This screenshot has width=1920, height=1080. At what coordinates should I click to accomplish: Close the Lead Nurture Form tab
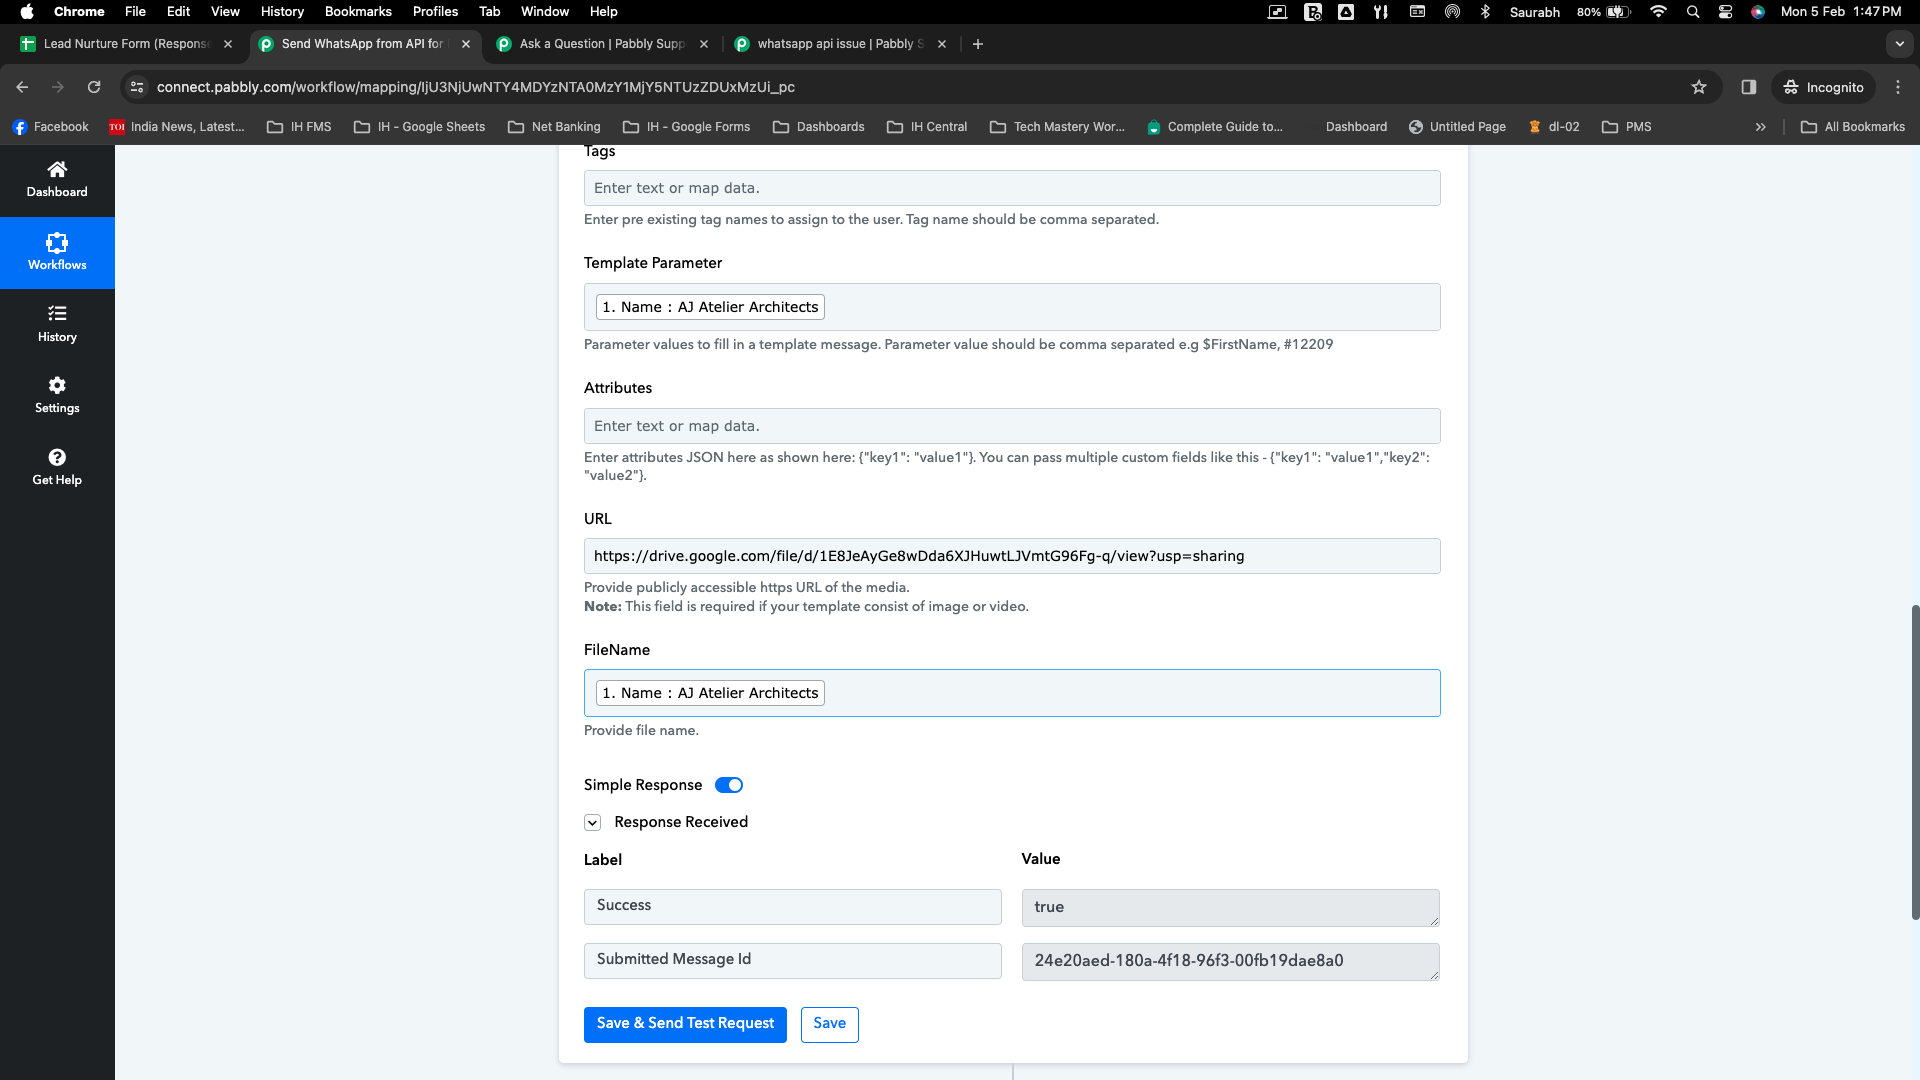228,44
